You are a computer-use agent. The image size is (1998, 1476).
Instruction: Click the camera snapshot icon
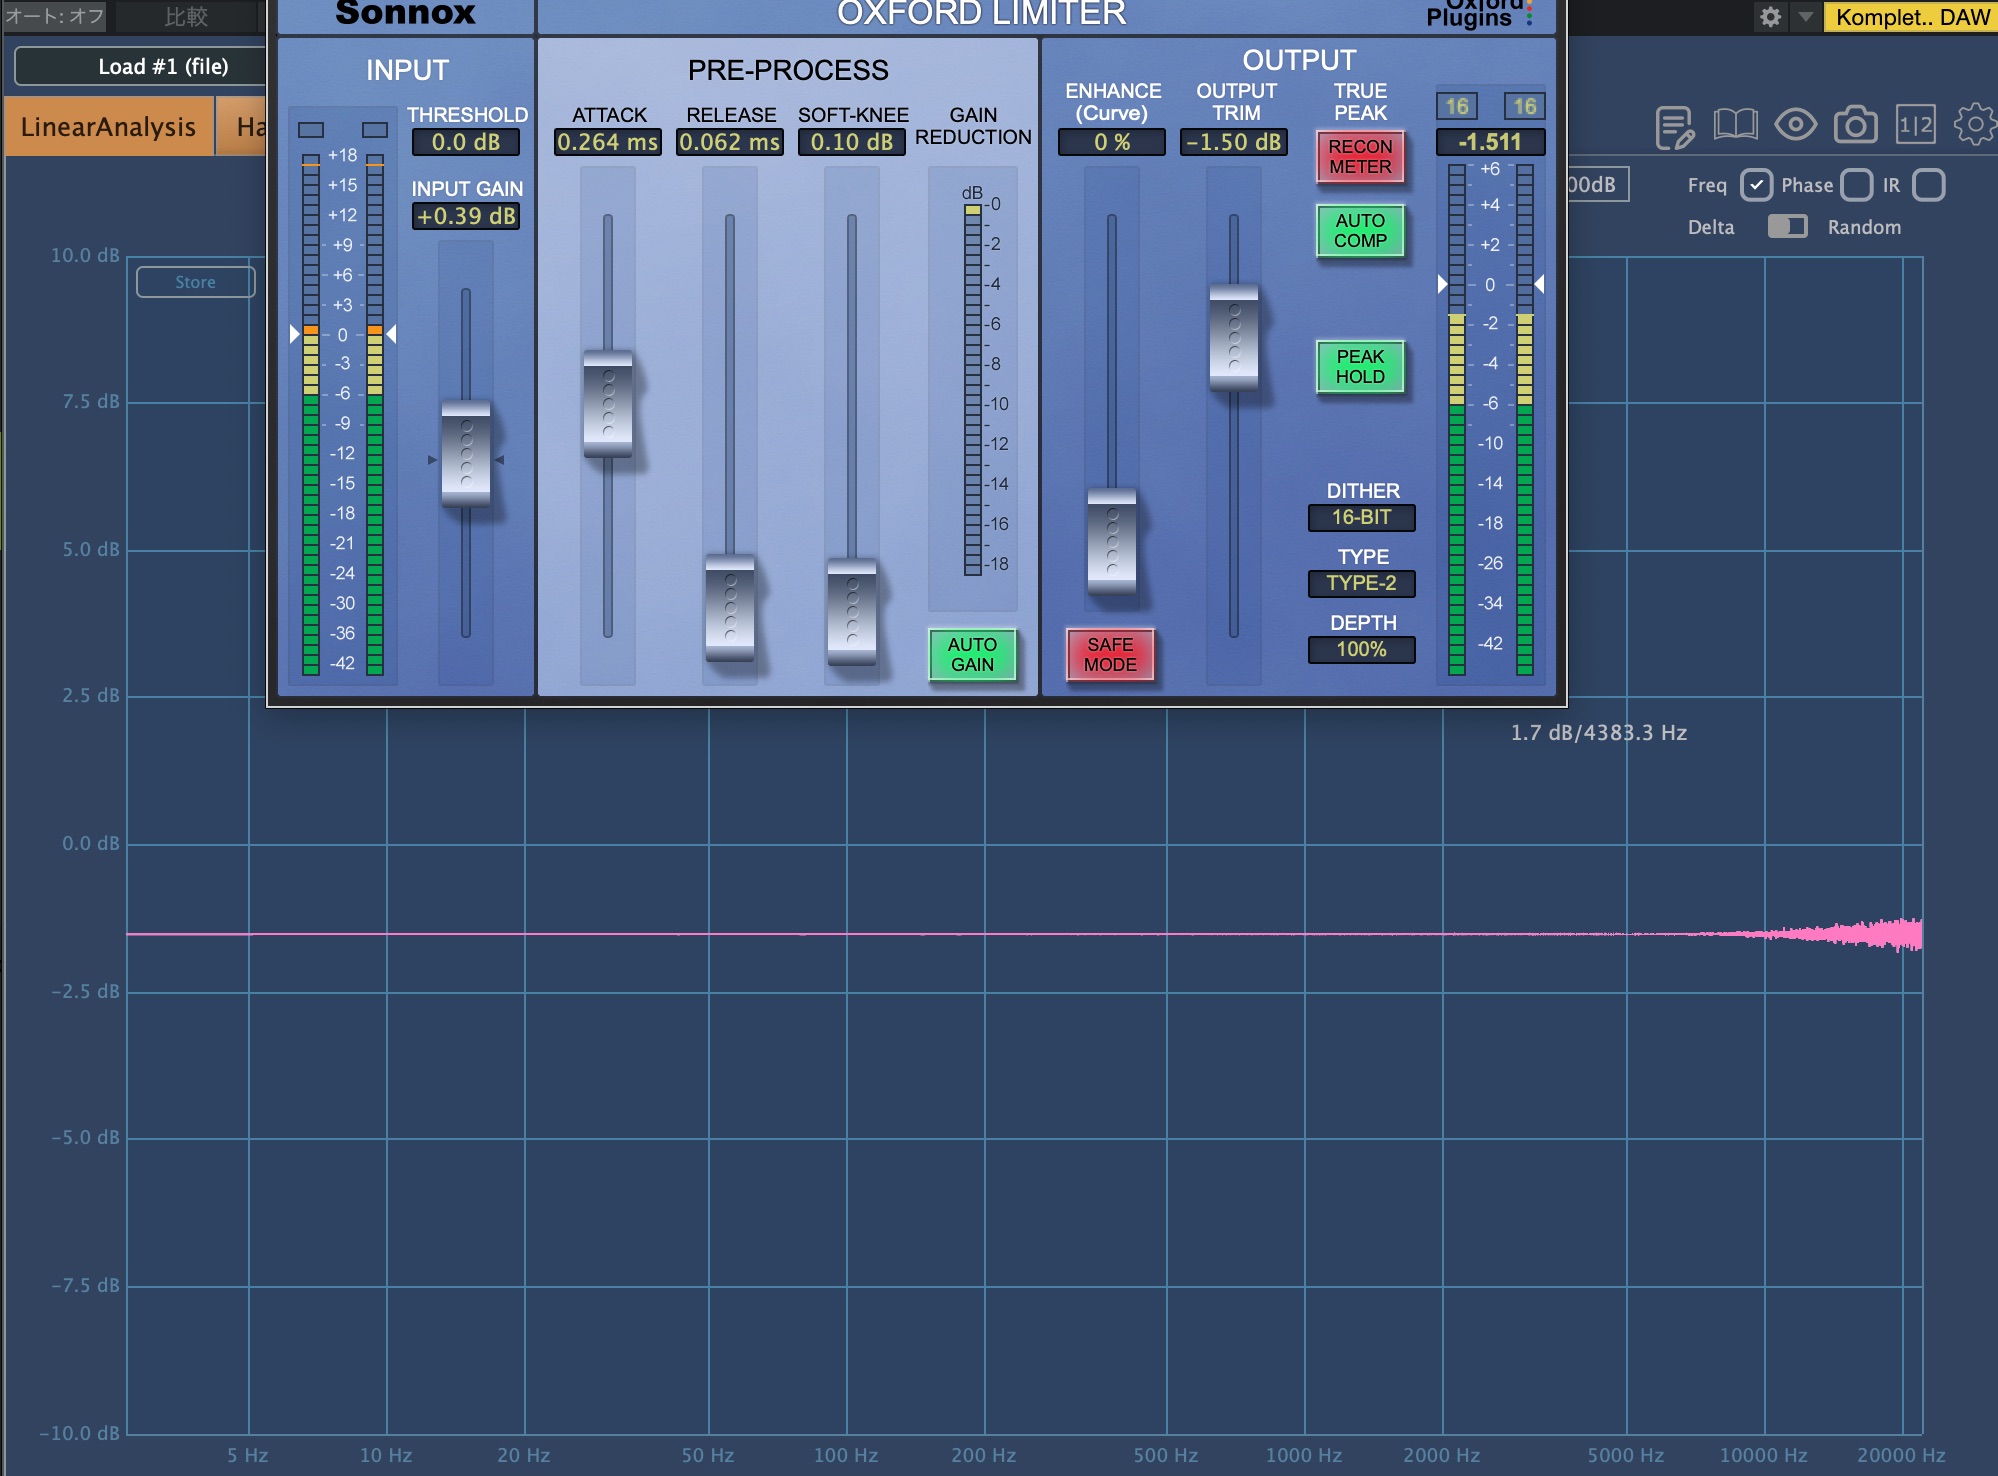tap(1855, 125)
